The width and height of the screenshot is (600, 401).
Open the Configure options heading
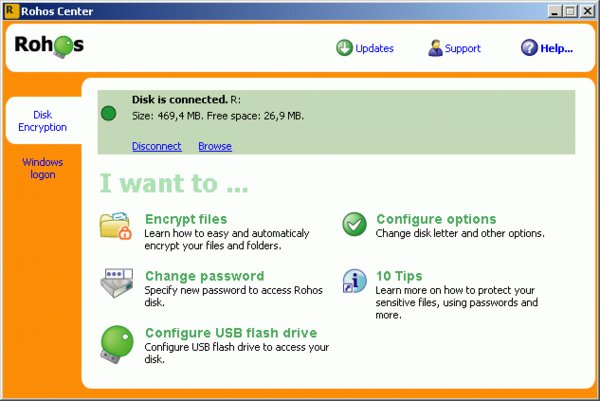click(x=436, y=219)
